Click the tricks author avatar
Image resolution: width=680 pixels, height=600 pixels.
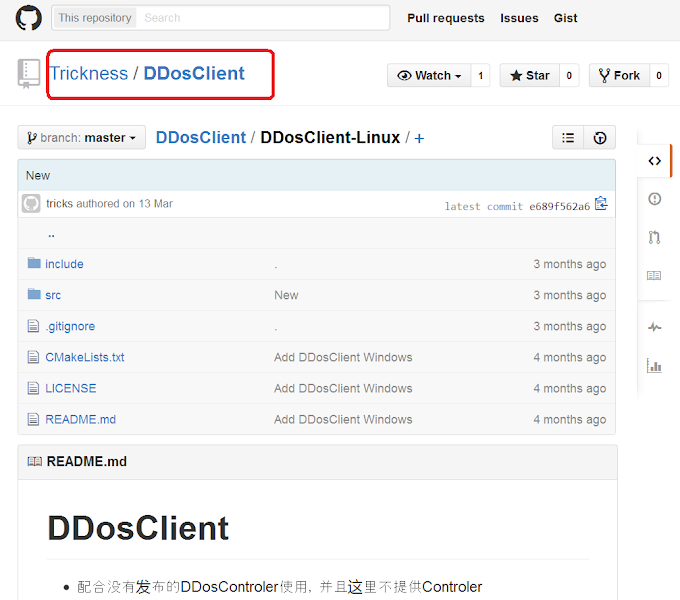click(x=31, y=203)
